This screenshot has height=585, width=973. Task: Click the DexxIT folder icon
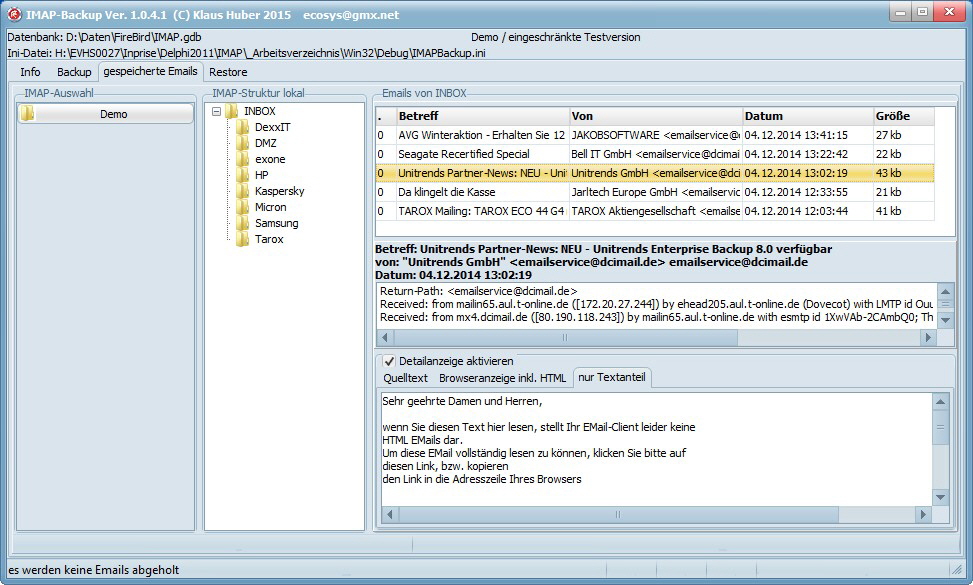[242, 127]
